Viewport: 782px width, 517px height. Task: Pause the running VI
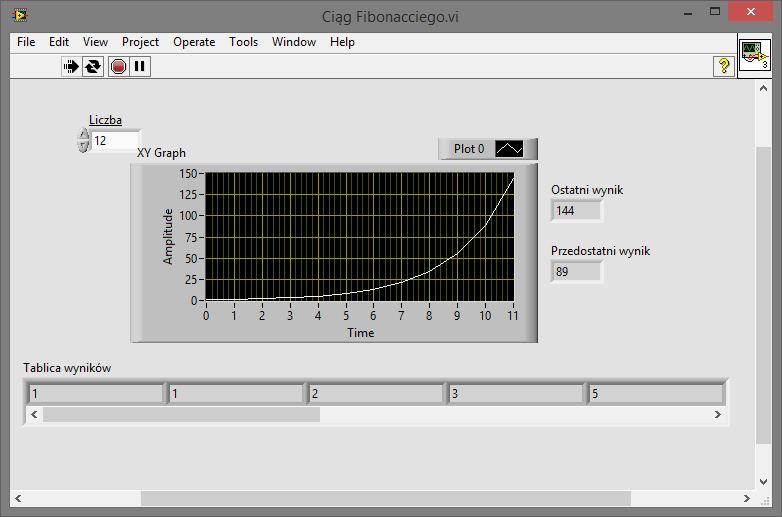point(140,67)
